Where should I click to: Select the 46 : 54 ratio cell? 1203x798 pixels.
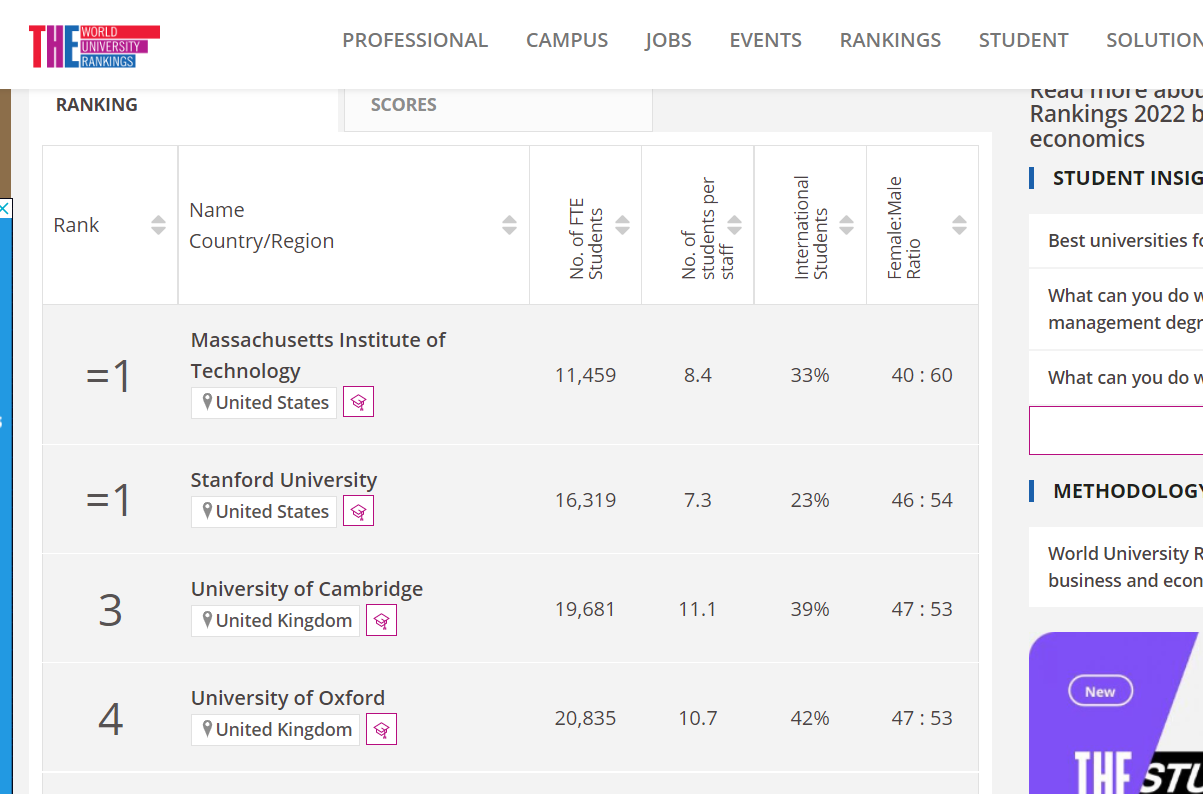[922, 500]
